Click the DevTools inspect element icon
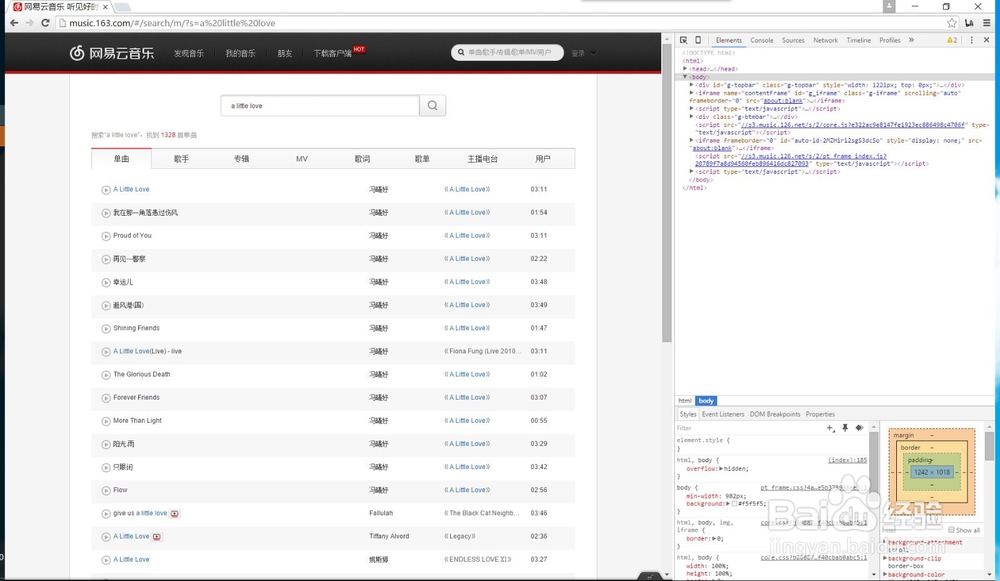 684,40
